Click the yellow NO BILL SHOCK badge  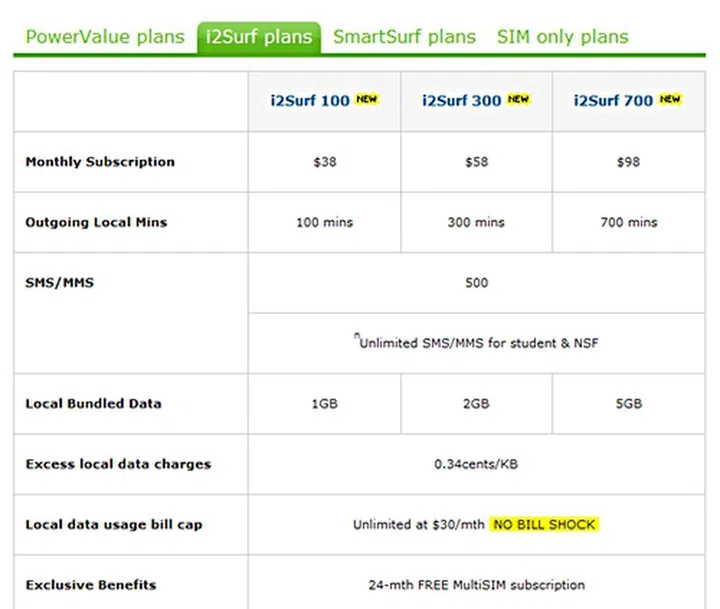(x=544, y=524)
